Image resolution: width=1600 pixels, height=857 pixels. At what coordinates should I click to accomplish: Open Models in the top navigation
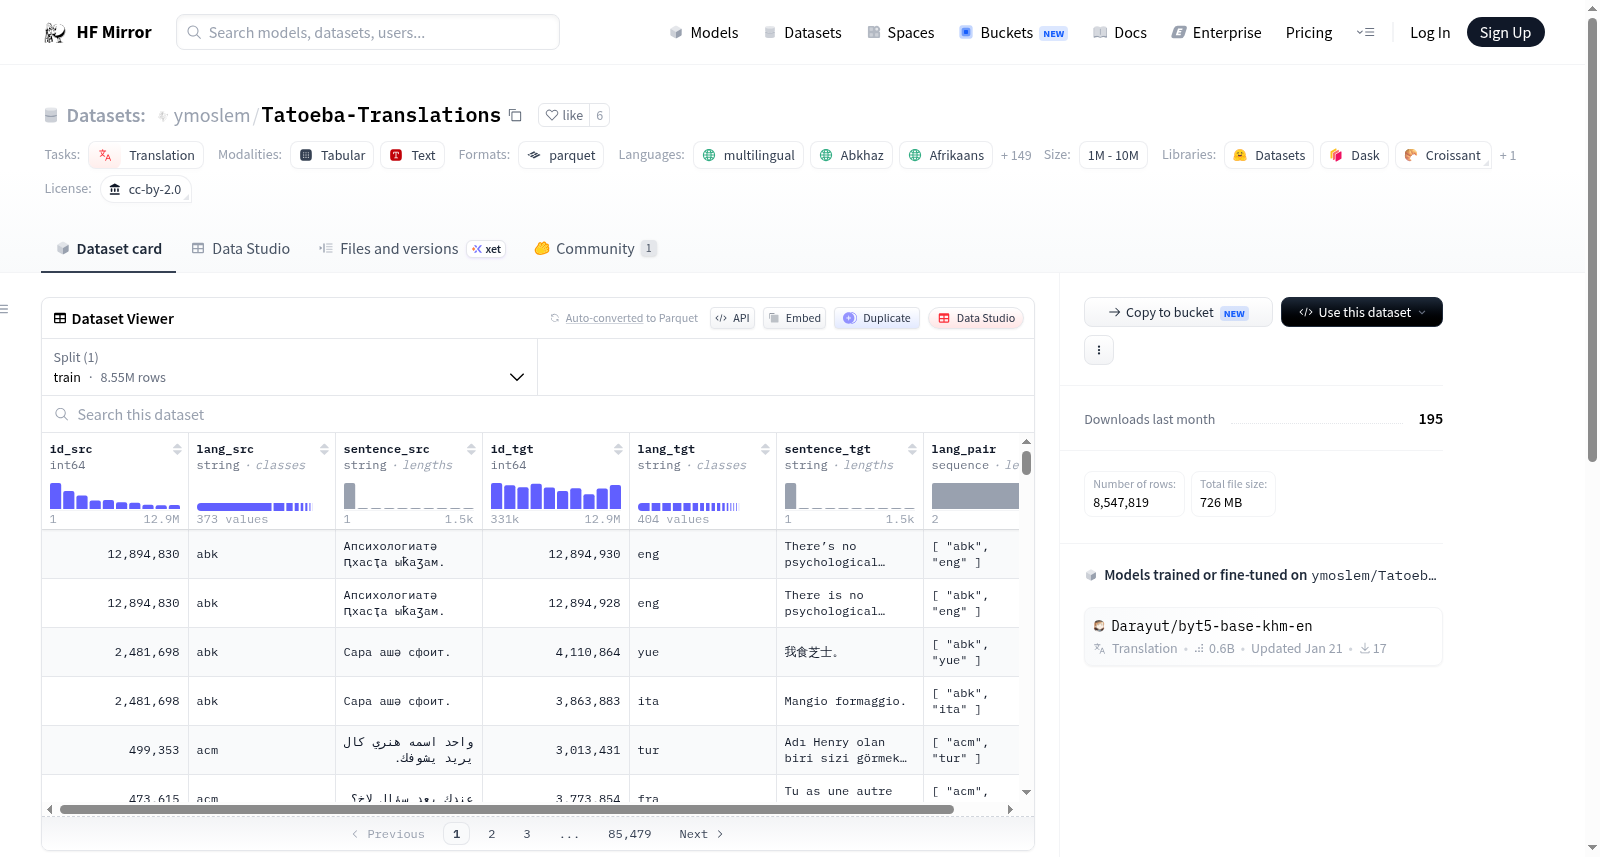coord(704,33)
